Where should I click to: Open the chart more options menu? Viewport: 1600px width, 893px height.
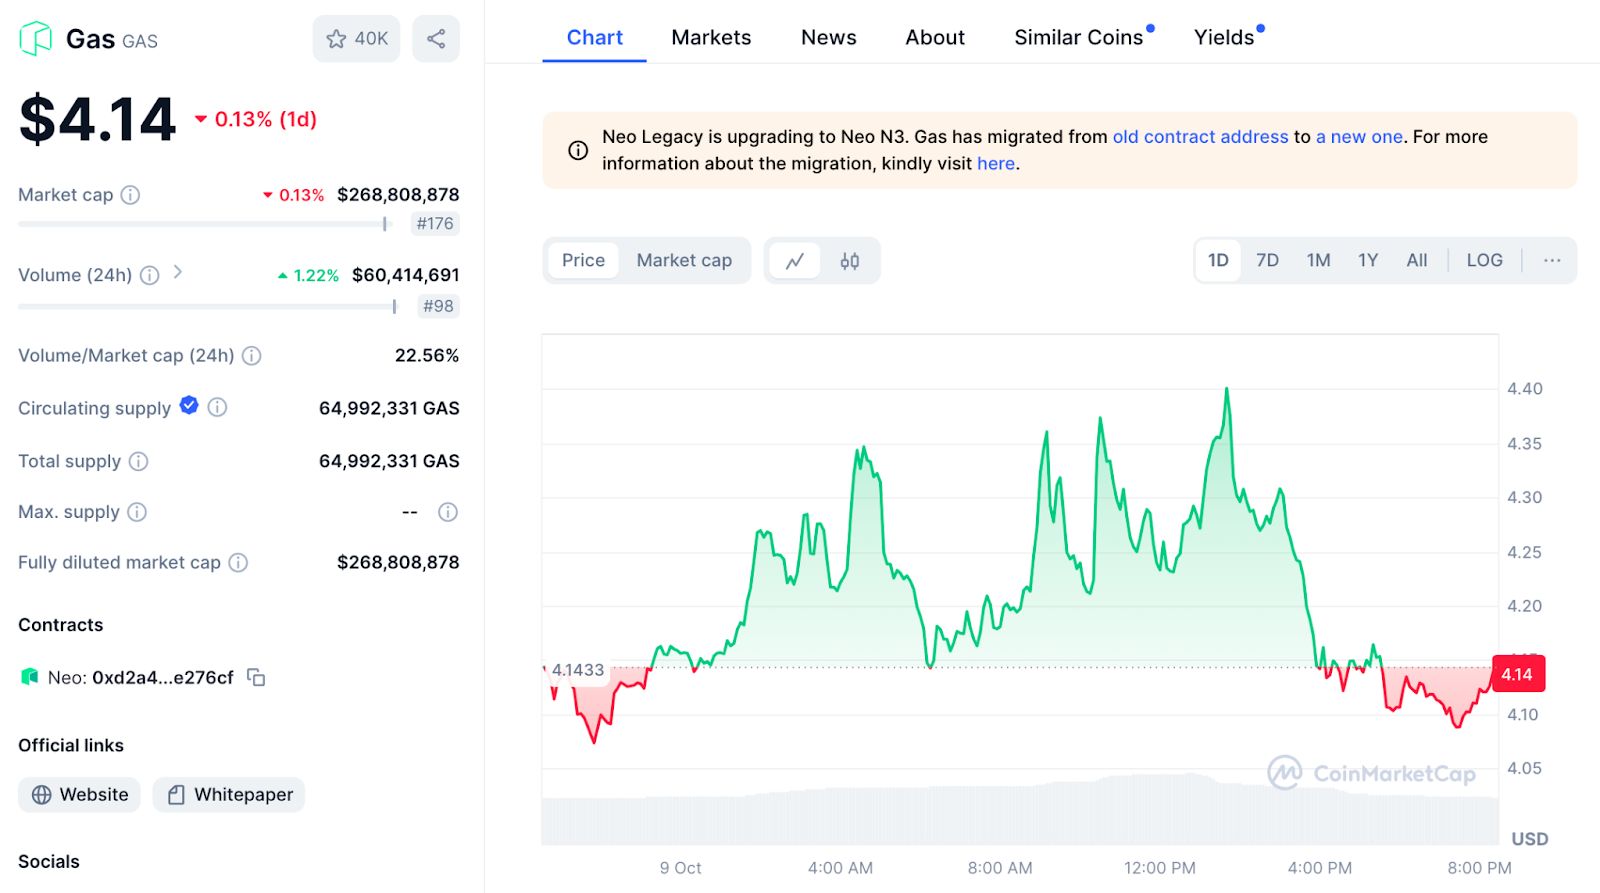point(1551,261)
